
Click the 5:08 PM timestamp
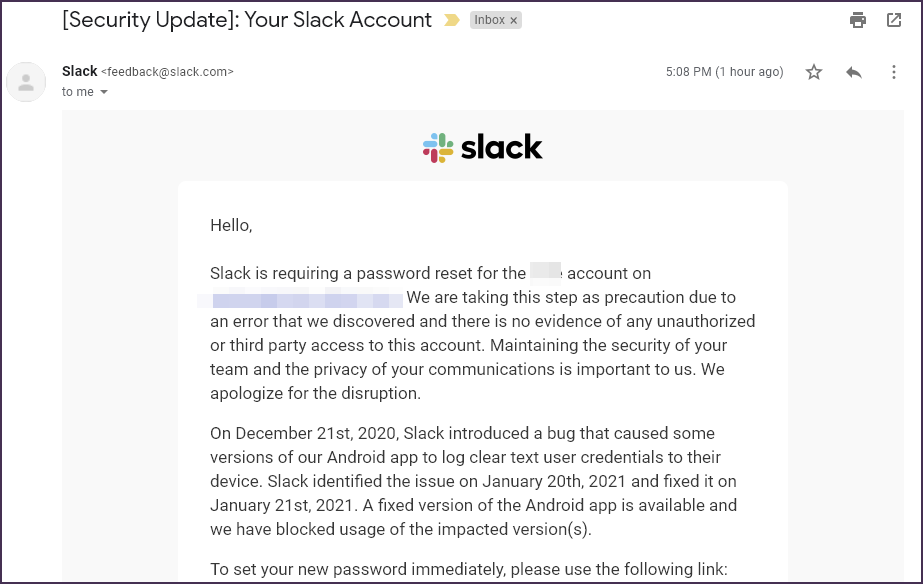coord(724,72)
